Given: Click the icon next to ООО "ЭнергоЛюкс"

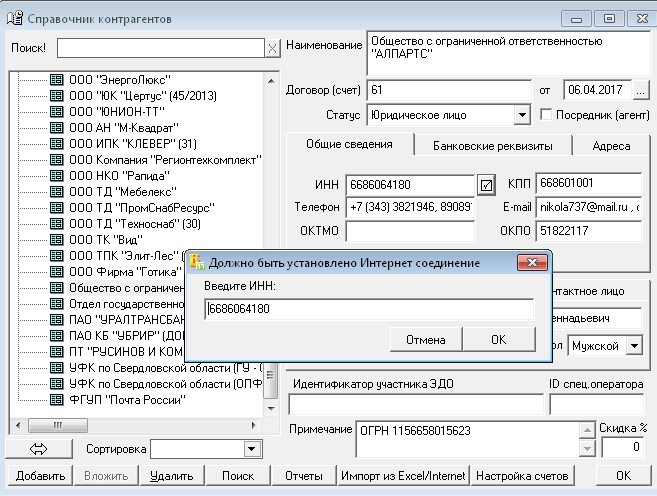Looking at the screenshot, I should click(56, 79).
